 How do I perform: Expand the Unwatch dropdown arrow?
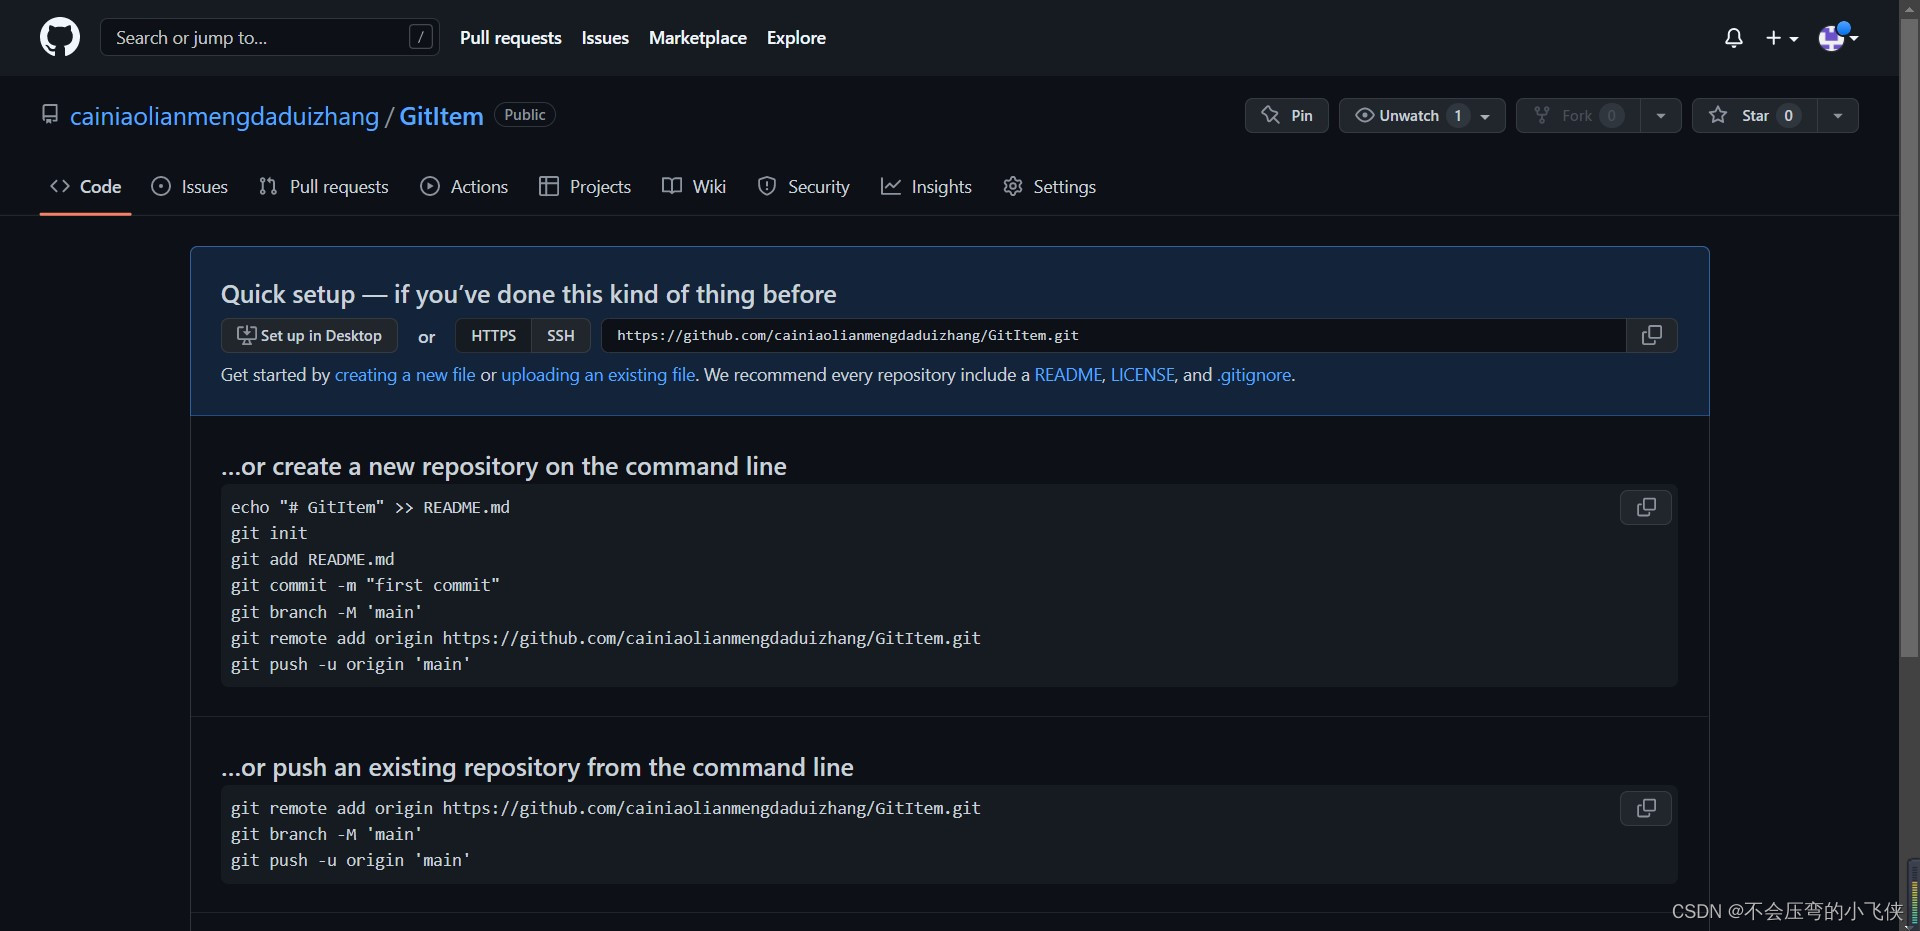coord(1486,116)
